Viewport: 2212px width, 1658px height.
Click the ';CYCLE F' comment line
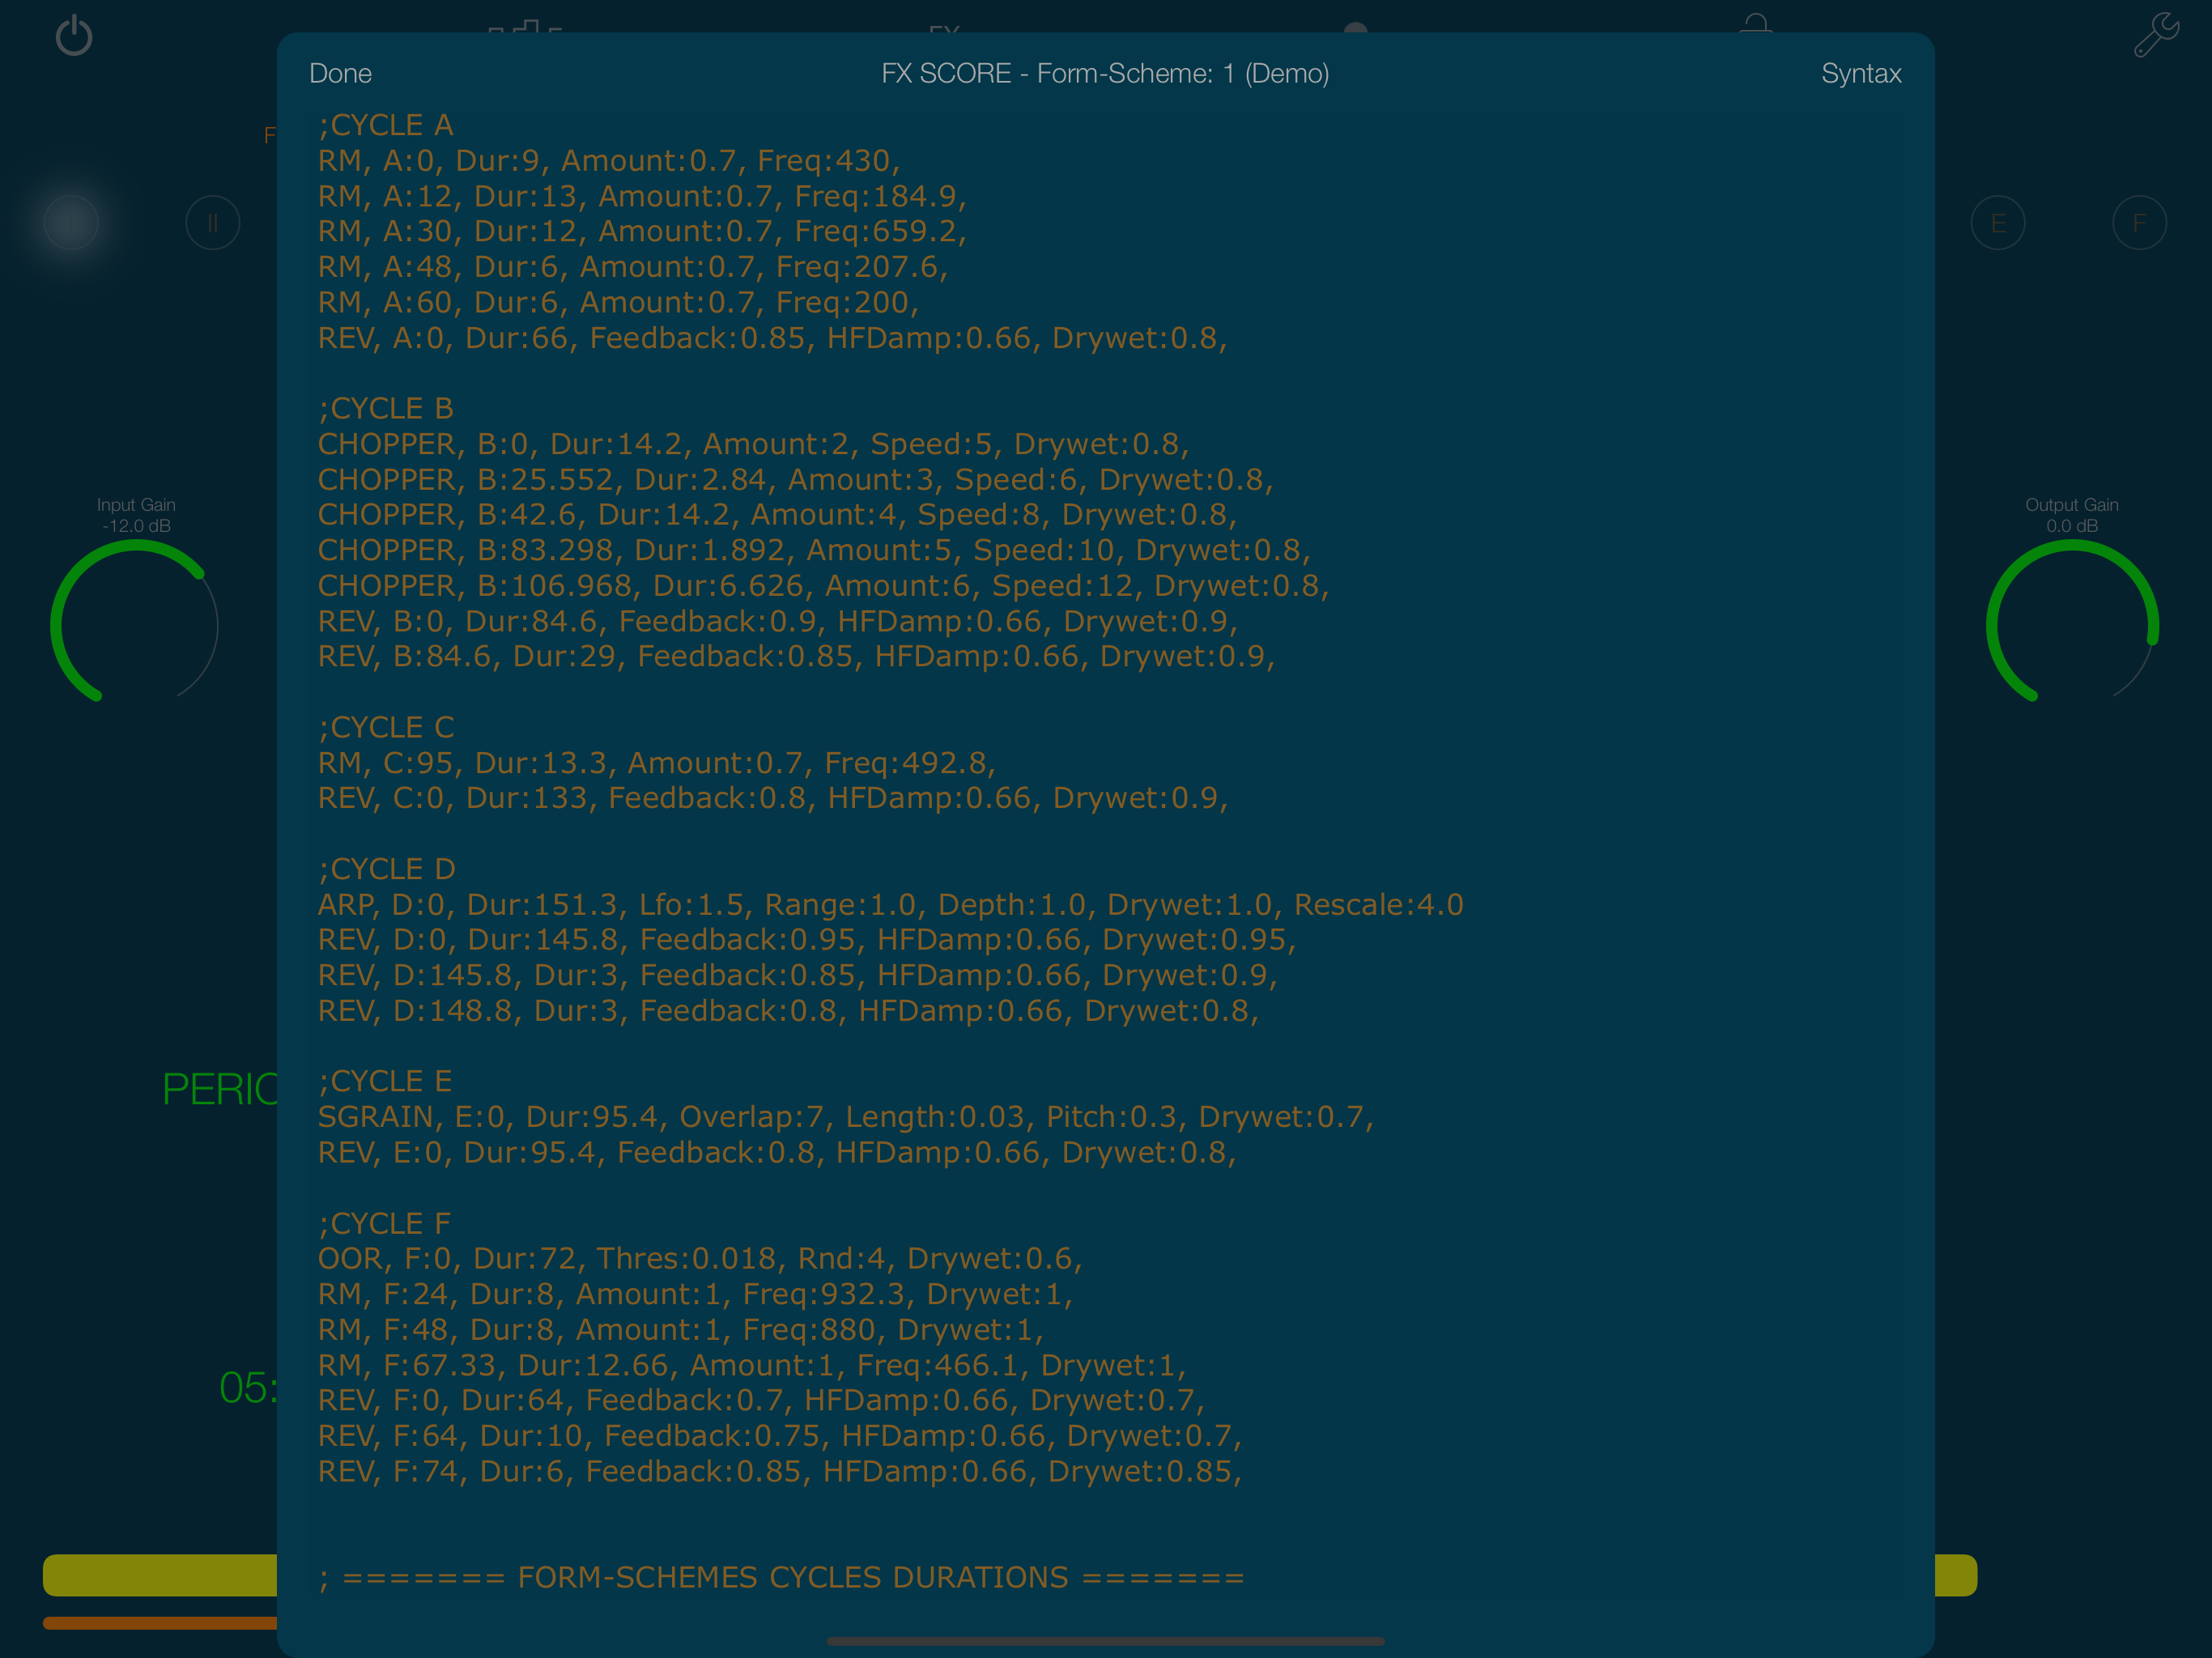pyautogui.click(x=384, y=1223)
